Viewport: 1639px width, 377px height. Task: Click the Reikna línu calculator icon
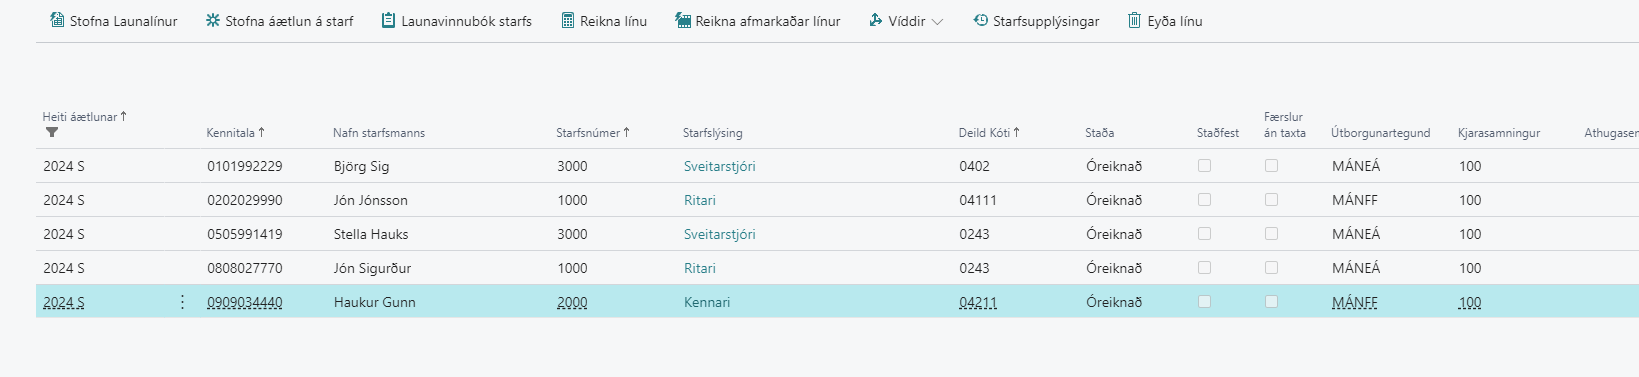(x=567, y=20)
